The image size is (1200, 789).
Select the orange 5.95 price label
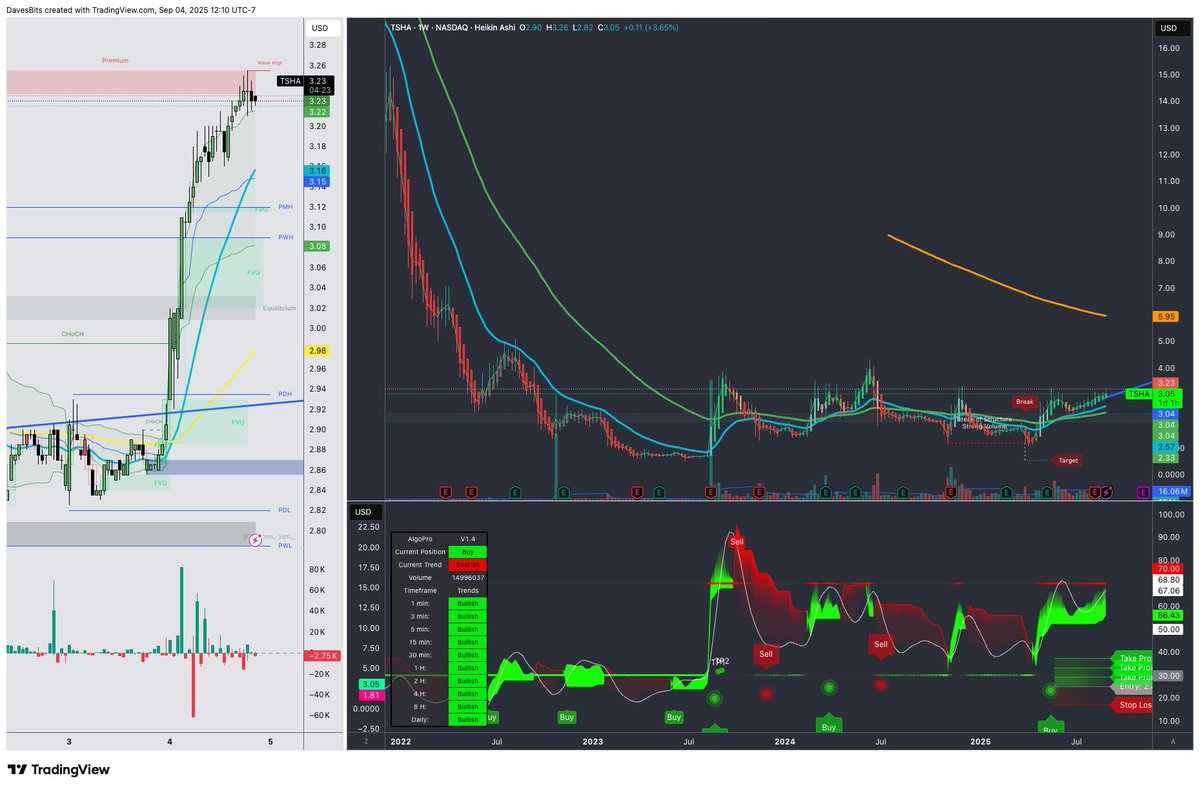(x=1167, y=316)
